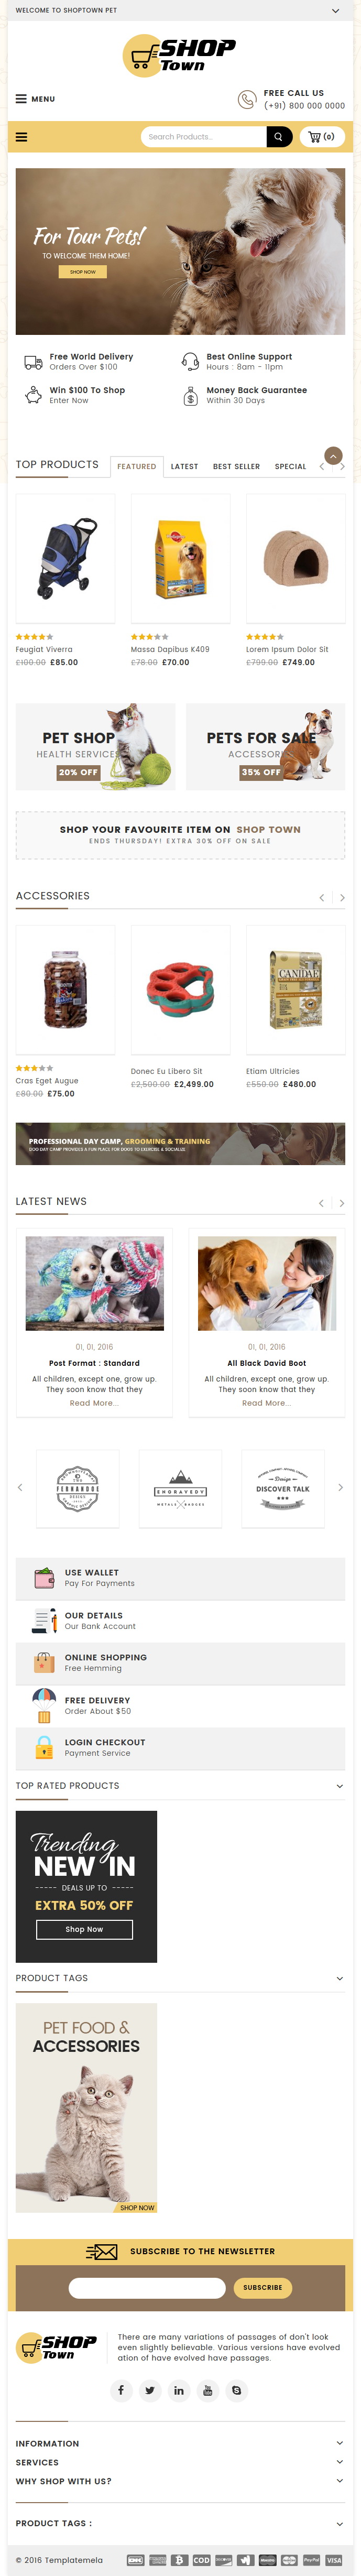Open the yellow bar hamburger menu
Viewport: 361px width, 2576px height.
click(22, 137)
